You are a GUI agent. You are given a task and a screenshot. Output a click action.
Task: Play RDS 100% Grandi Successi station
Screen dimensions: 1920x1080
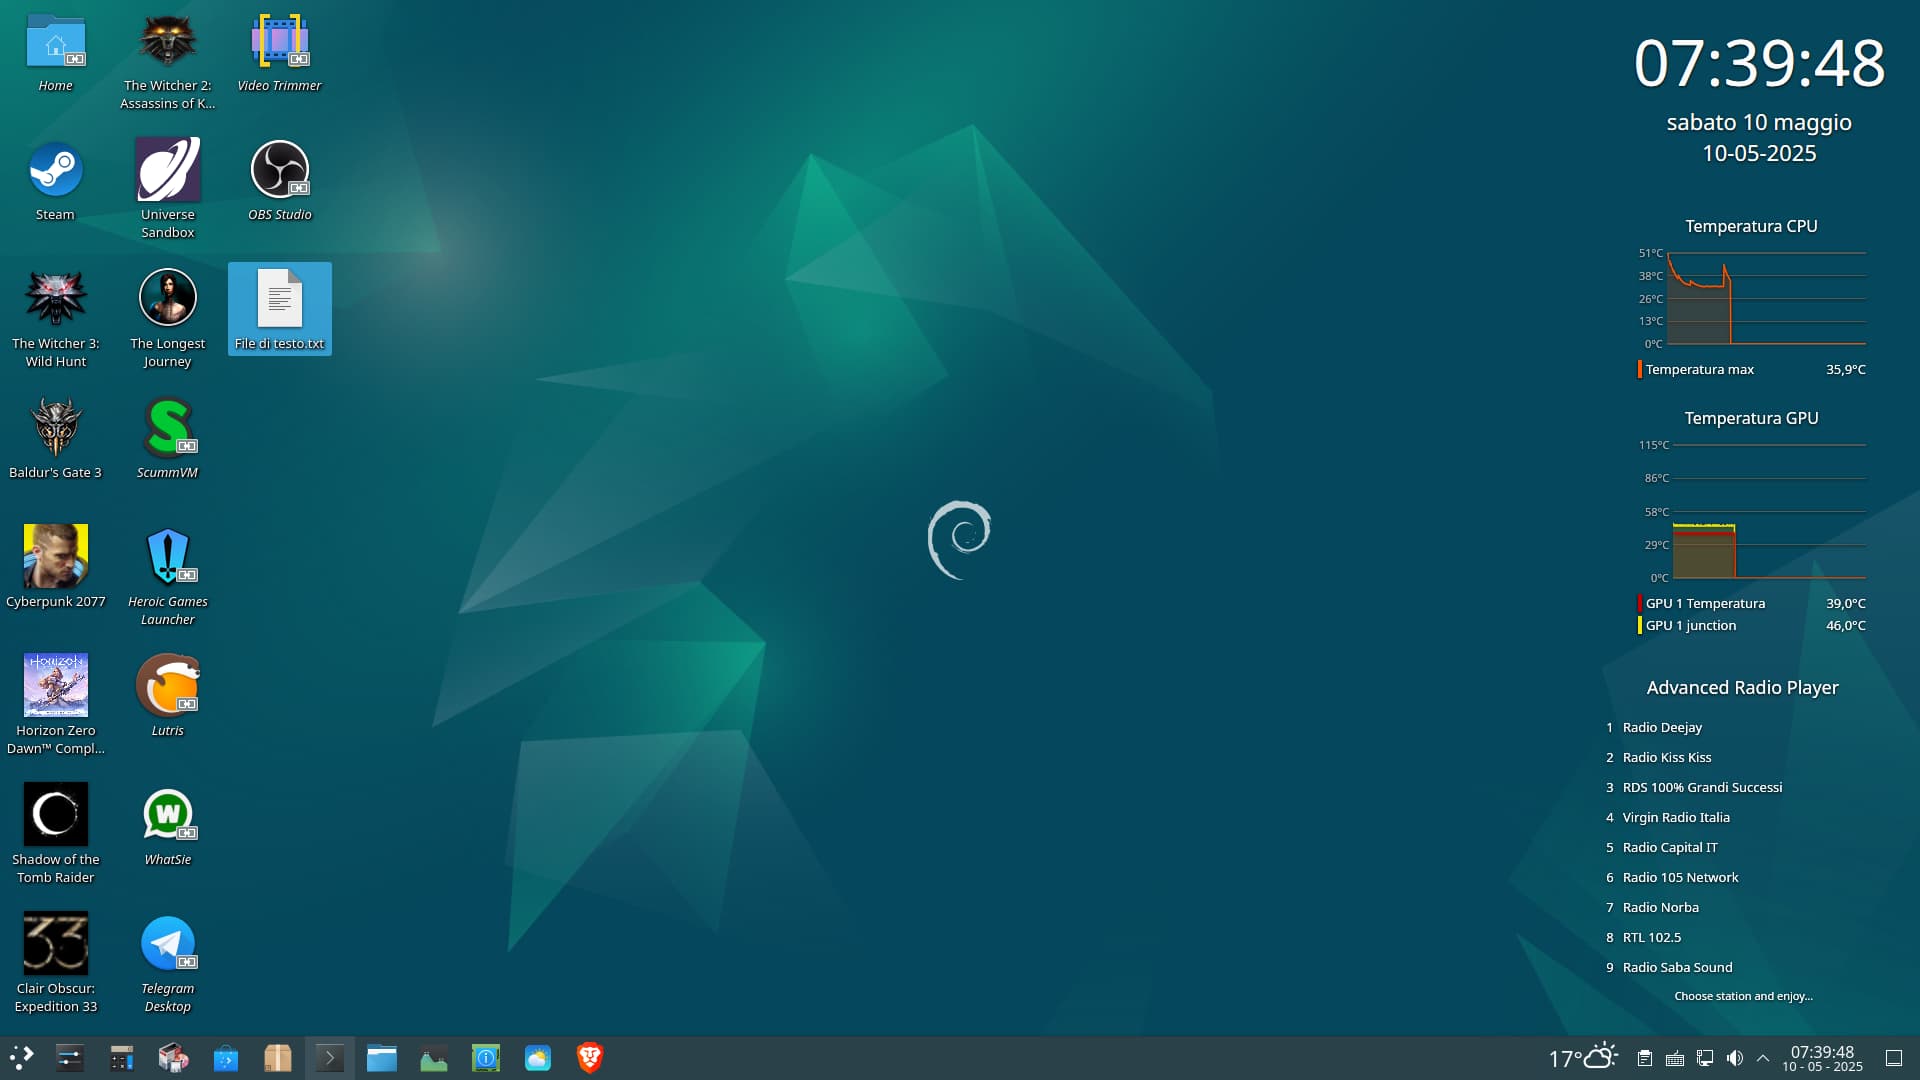[1702, 787]
